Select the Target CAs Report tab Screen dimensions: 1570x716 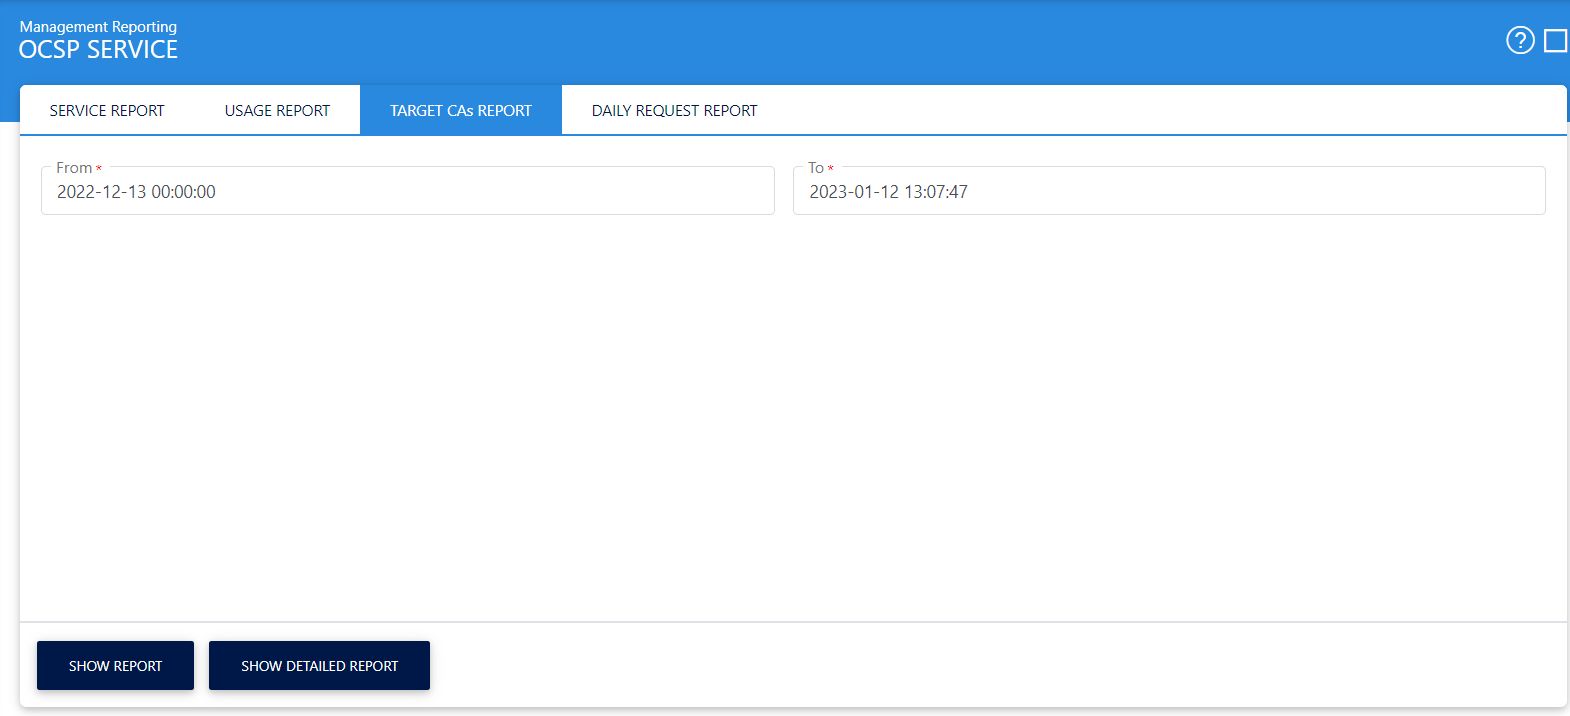coord(460,110)
